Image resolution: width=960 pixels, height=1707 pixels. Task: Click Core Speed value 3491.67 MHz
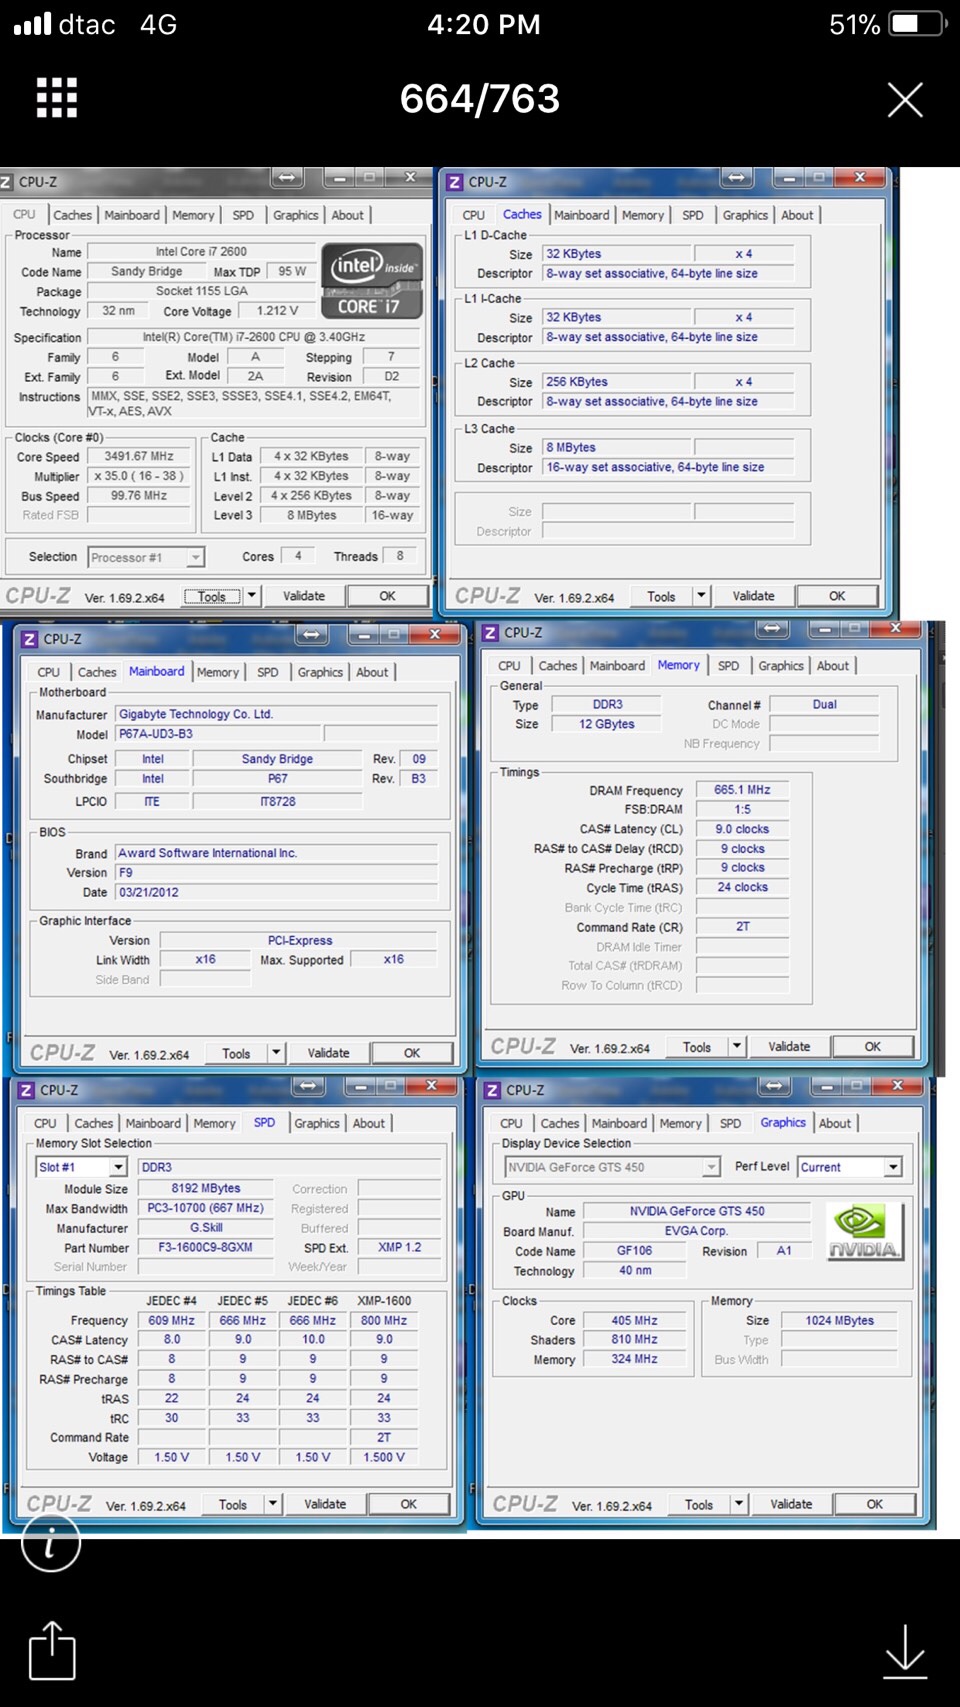click(x=139, y=456)
